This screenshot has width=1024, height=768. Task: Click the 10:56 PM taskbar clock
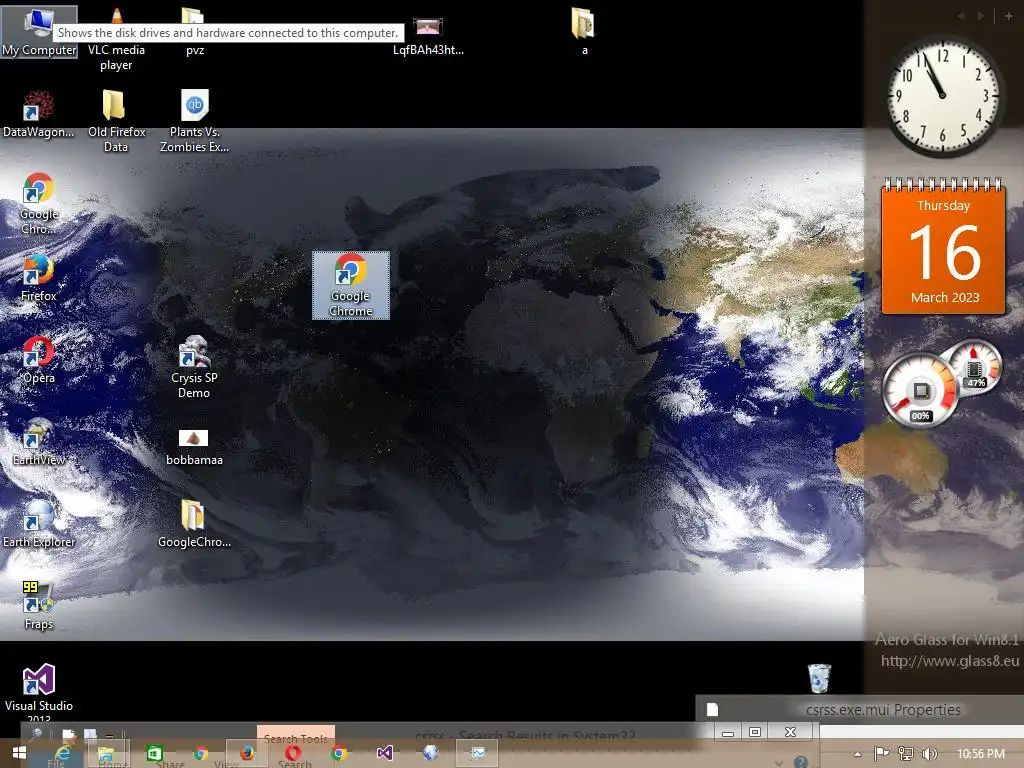(x=980, y=754)
